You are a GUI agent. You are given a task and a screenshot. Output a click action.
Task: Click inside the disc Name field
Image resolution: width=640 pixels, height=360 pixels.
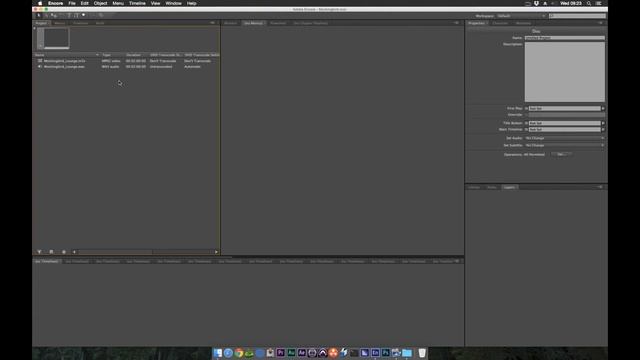click(x=564, y=38)
